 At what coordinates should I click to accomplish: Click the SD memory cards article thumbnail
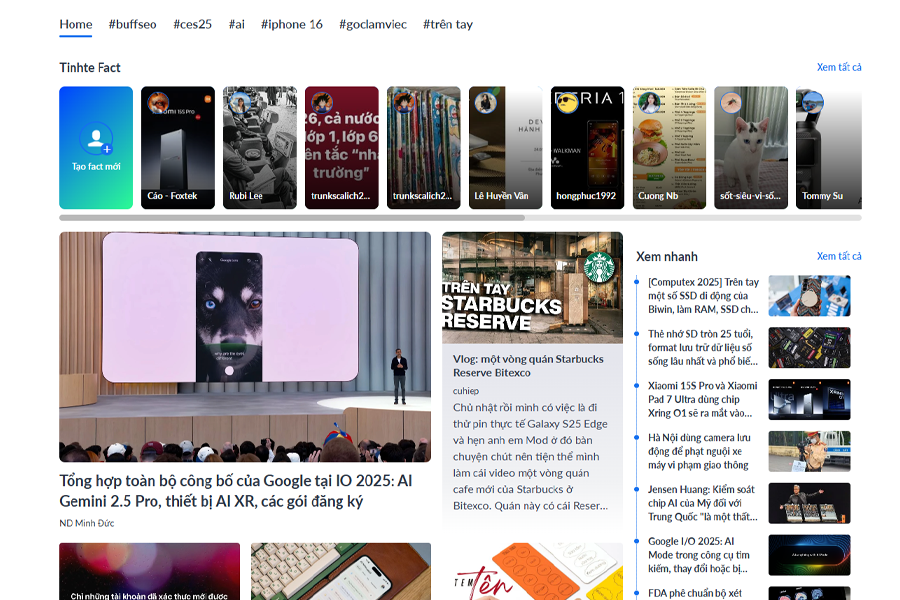click(809, 347)
